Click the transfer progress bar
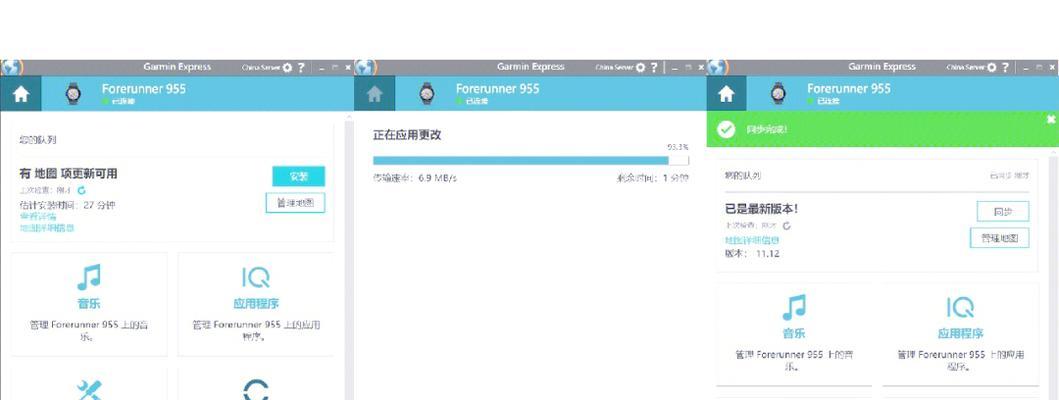 531,161
